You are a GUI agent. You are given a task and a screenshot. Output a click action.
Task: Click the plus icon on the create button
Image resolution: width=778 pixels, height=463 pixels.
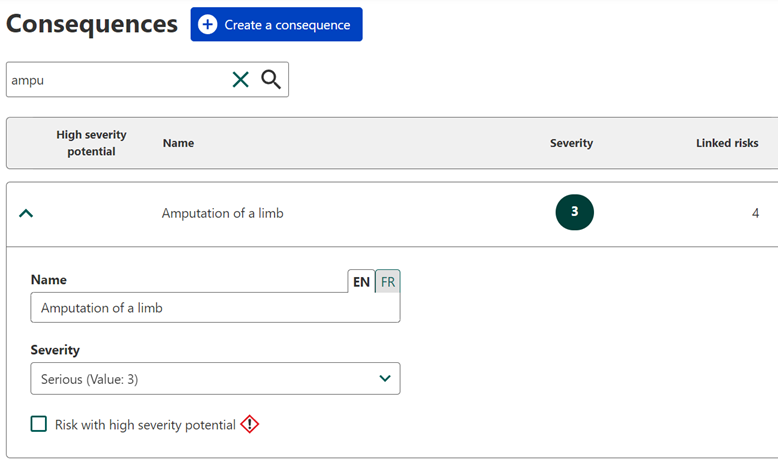(x=208, y=25)
